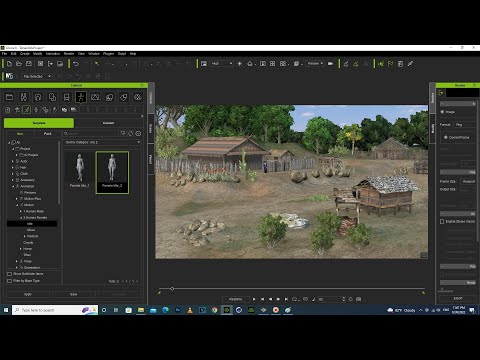Open the Animation menu
This screenshot has width=480, height=360.
click(53, 54)
